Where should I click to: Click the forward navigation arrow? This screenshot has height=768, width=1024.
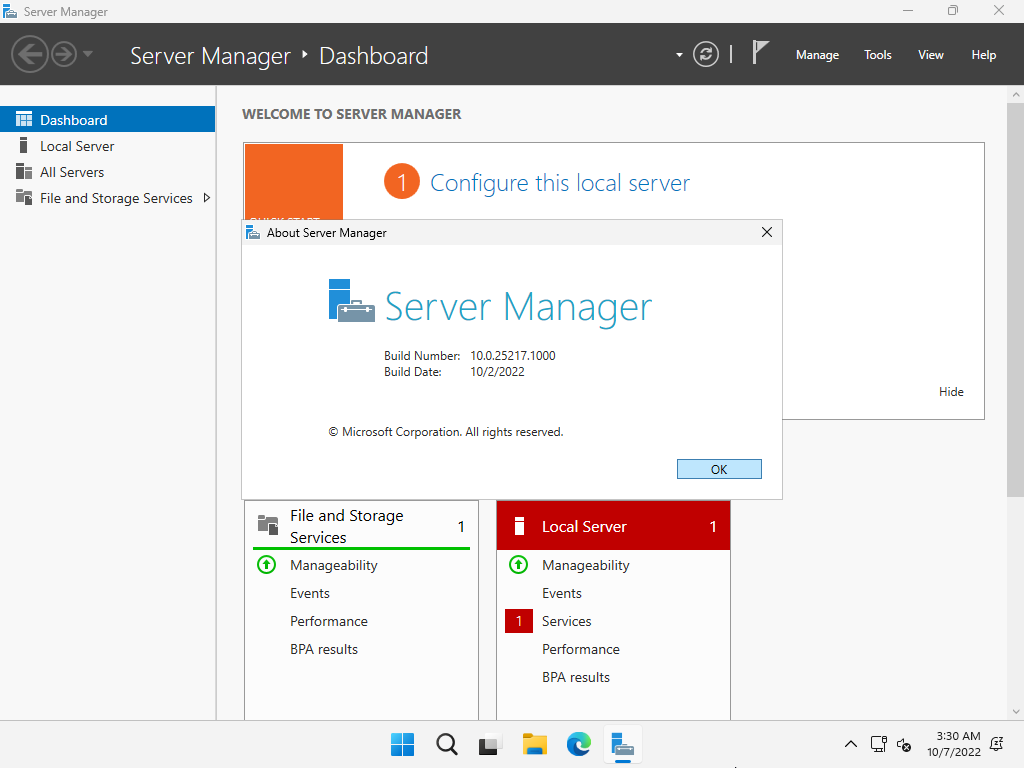(64, 54)
